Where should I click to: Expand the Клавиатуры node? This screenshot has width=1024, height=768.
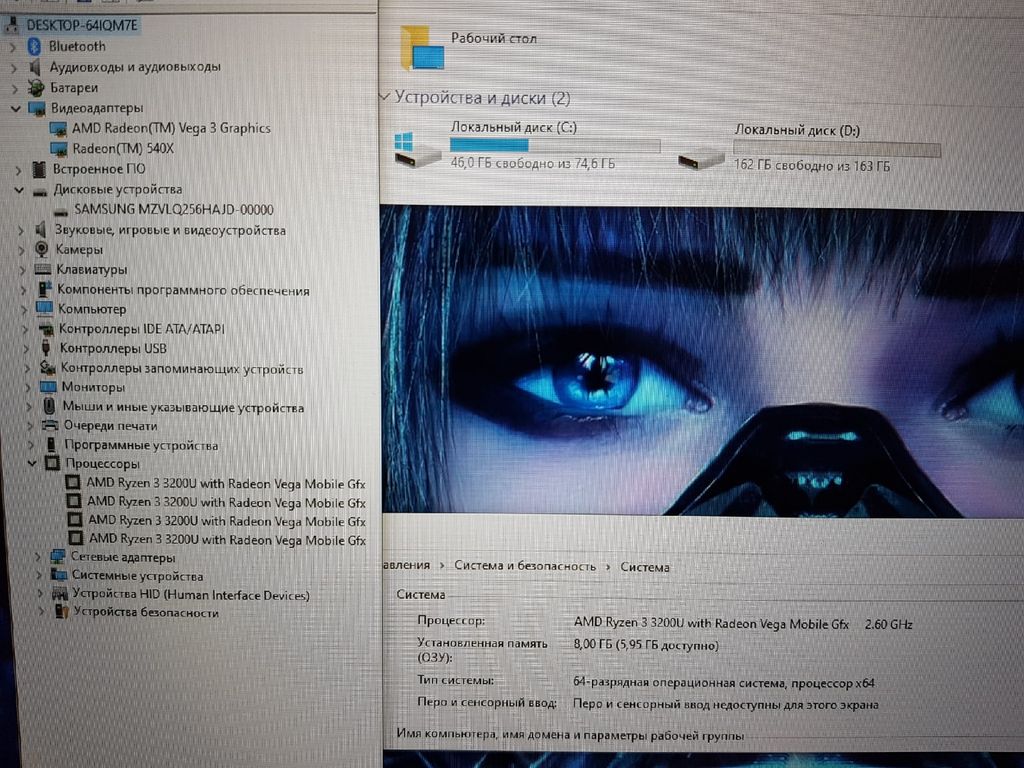pyautogui.click(x=23, y=270)
